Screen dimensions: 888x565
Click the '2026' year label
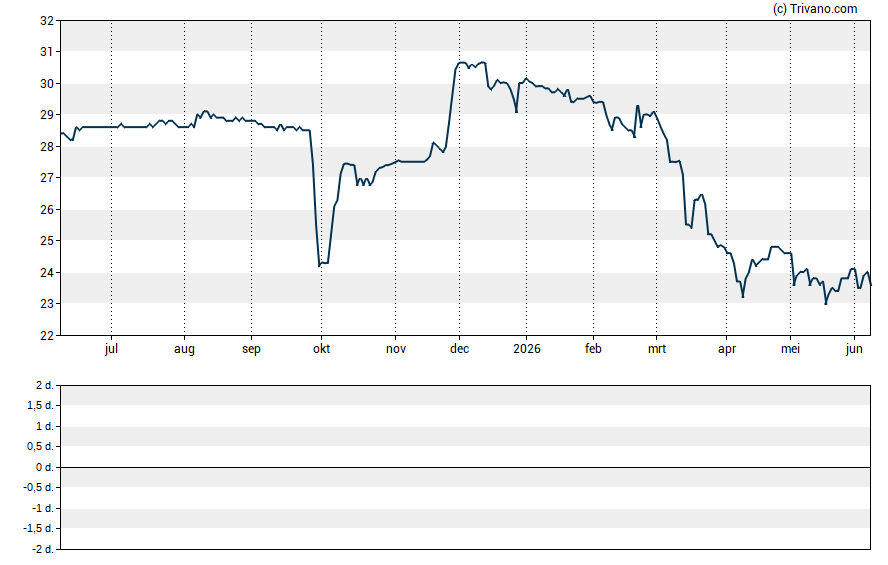[x=527, y=349]
